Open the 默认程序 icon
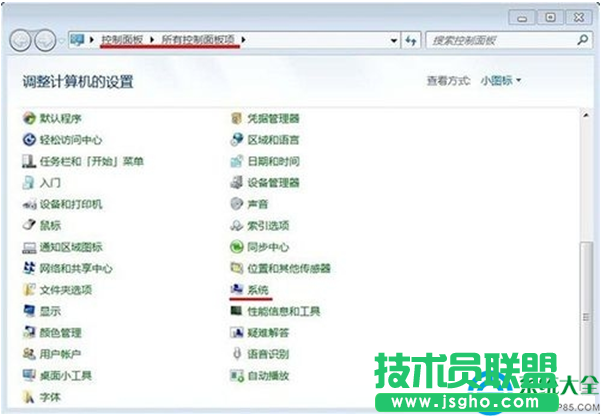The width and height of the screenshot is (602, 418). [x=29, y=118]
